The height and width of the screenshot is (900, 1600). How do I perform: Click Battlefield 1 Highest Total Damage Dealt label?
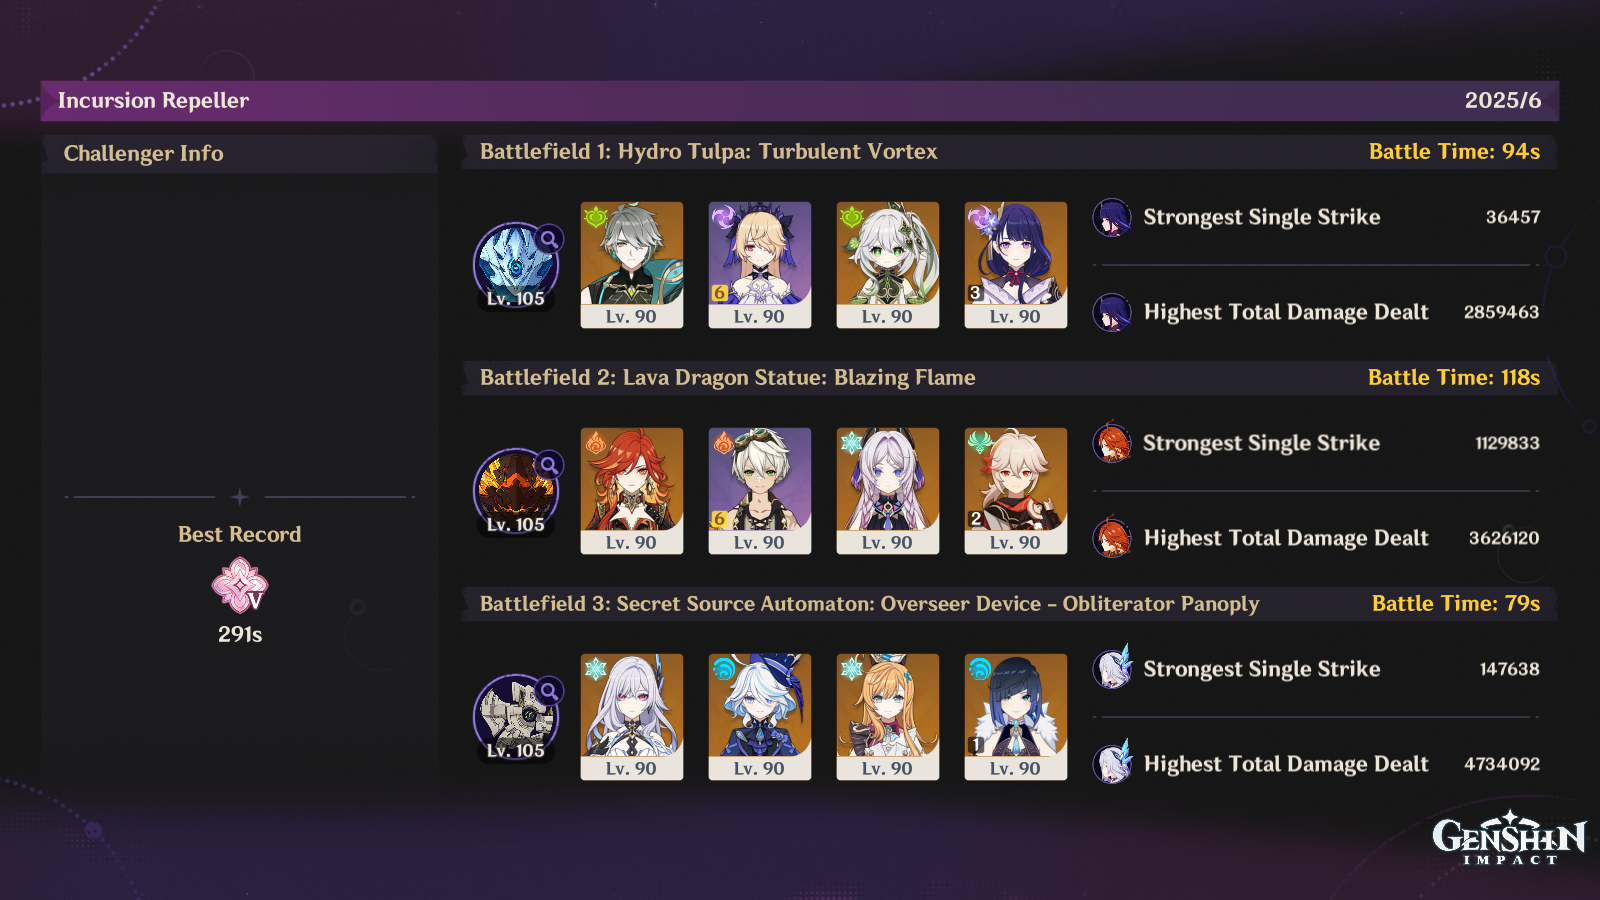point(1286,312)
